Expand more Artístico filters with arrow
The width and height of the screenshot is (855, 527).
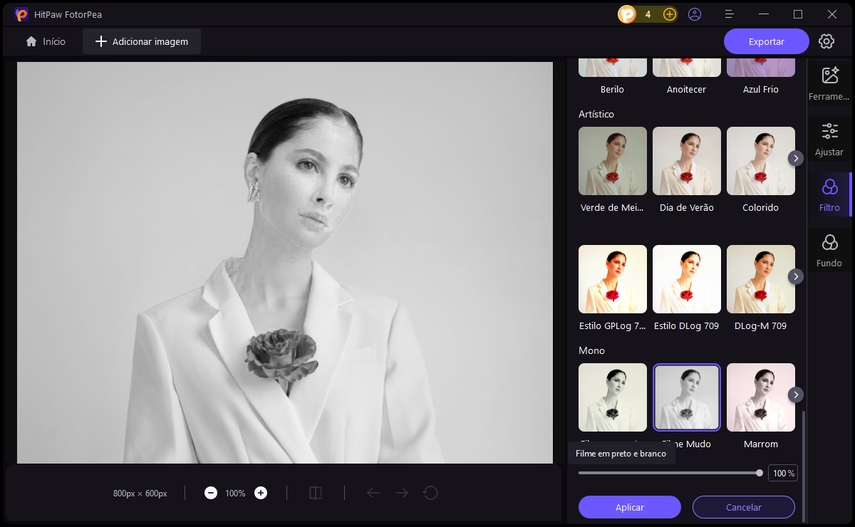coord(796,158)
